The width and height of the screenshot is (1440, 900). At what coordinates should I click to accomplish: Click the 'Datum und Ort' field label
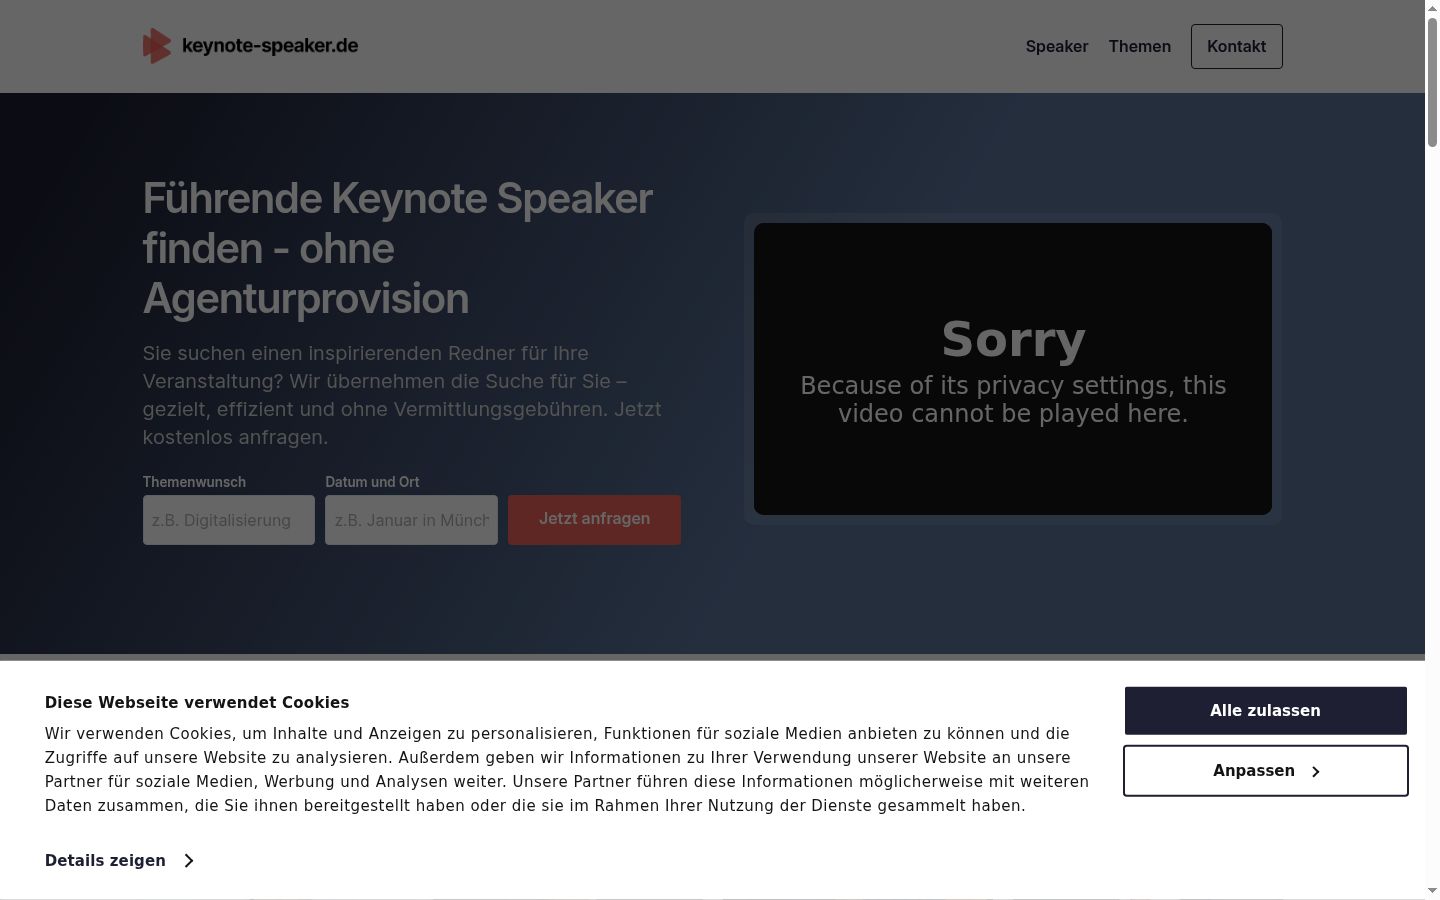tap(372, 482)
